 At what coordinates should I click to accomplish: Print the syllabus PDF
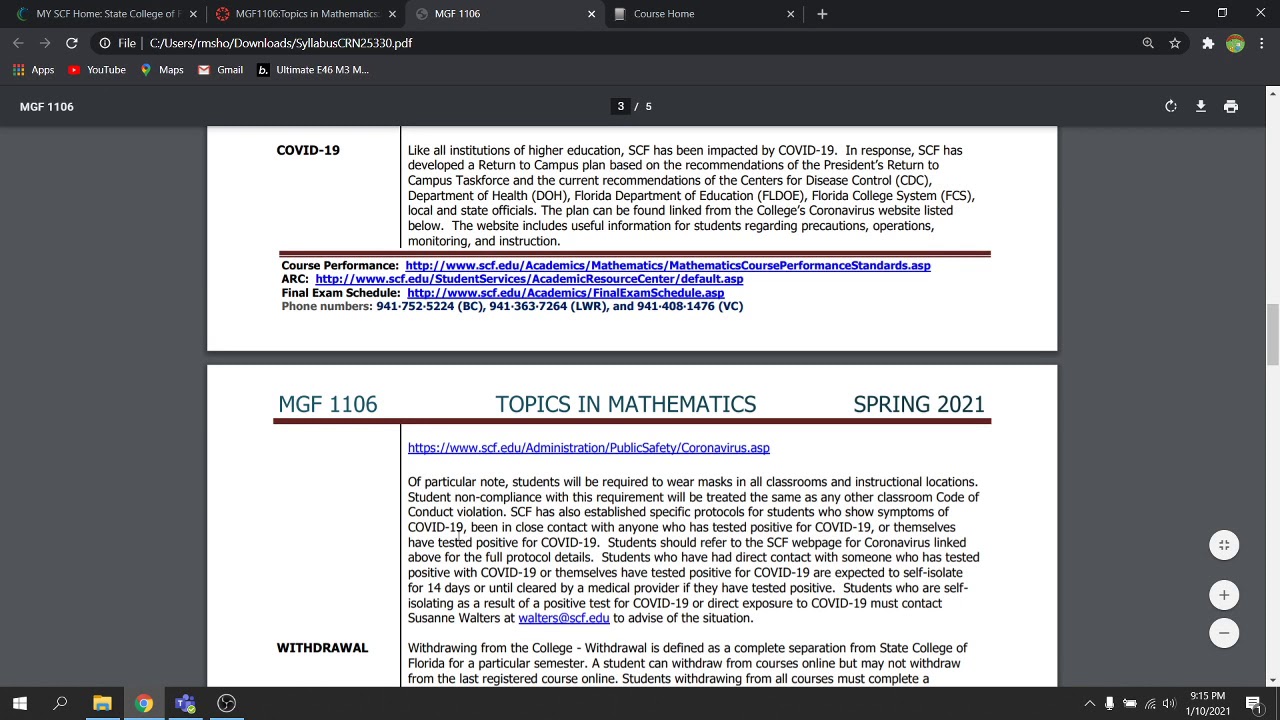(1231, 106)
